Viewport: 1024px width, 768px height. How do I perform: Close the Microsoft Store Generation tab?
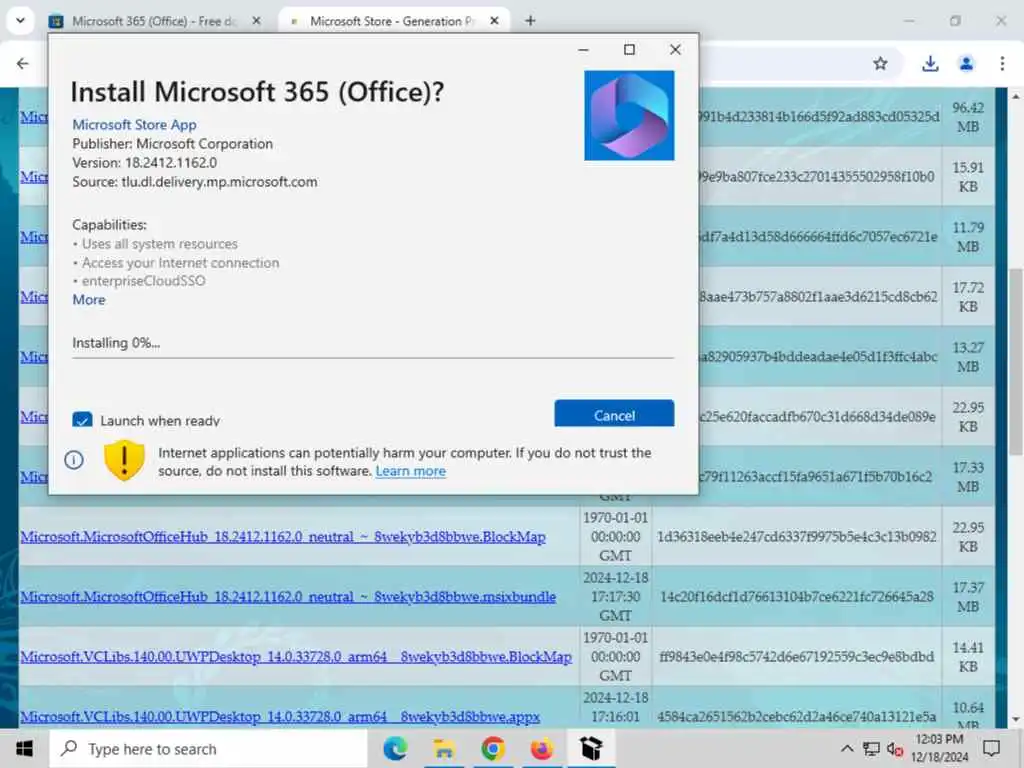tap(494, 21)
